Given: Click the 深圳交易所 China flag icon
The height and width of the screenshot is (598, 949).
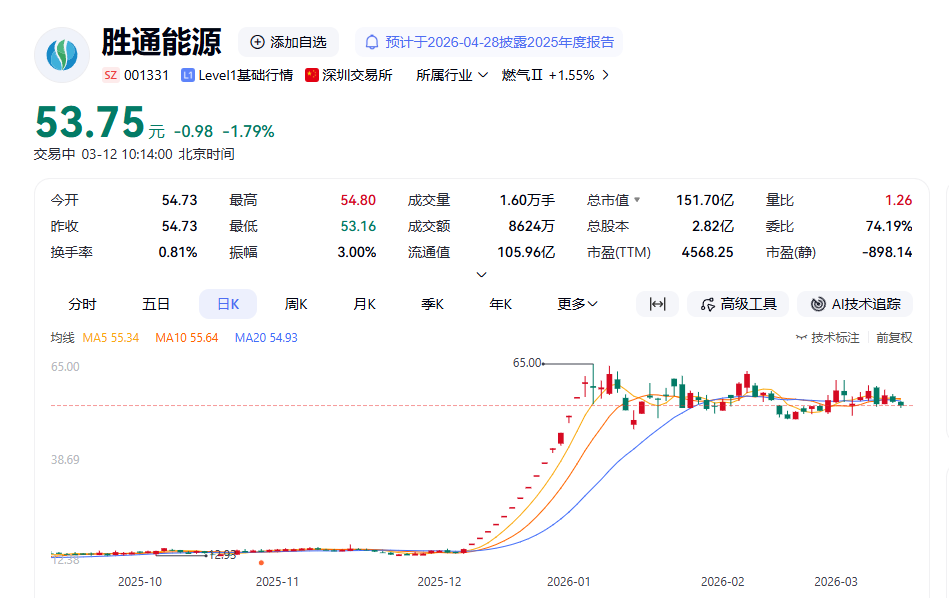Looking at the screenshot, I should (312, 75).
